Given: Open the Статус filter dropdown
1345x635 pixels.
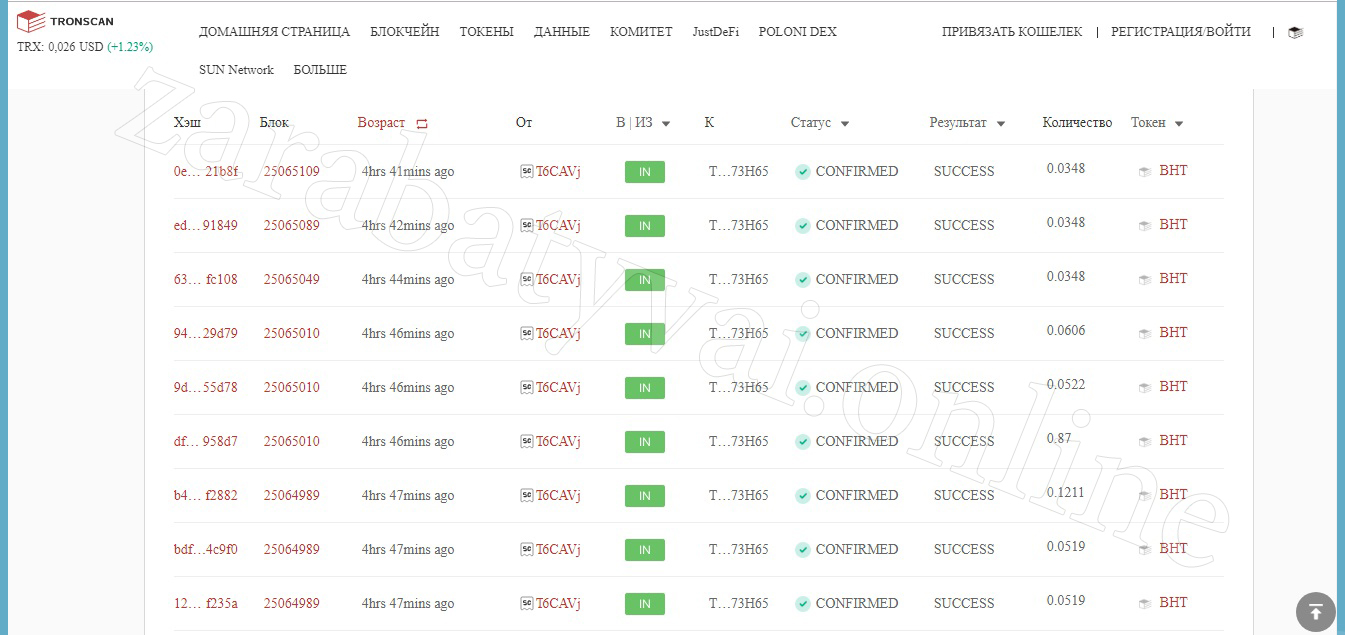Looking at the screenshot, I should tap(845, 124).
